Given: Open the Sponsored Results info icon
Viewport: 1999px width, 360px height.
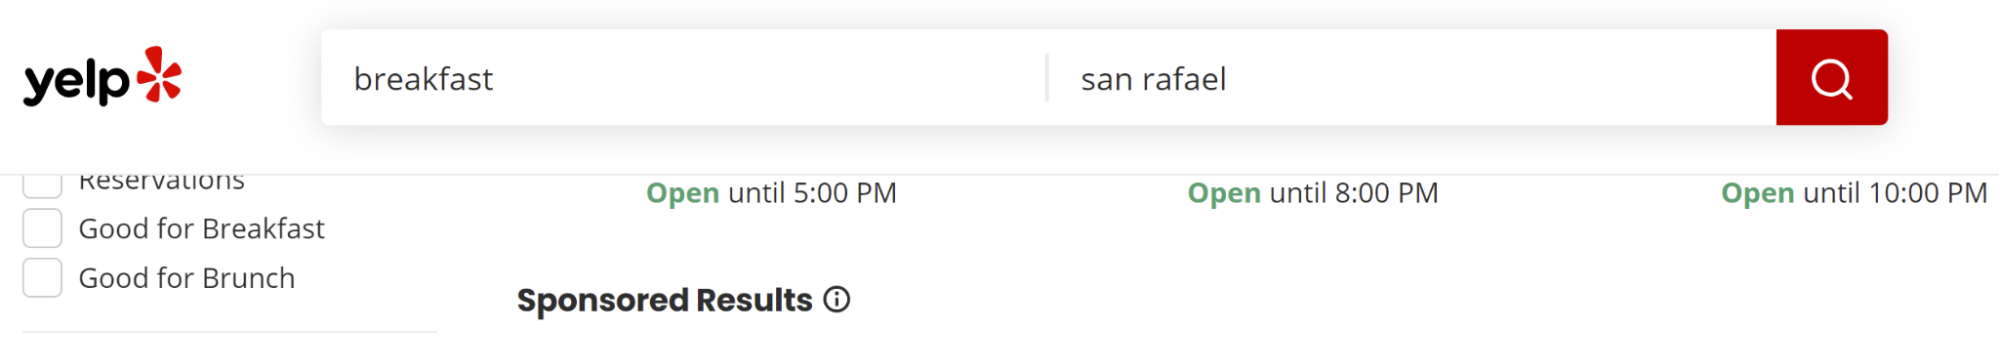Looking at the screenshot, I should pos(837,299).
